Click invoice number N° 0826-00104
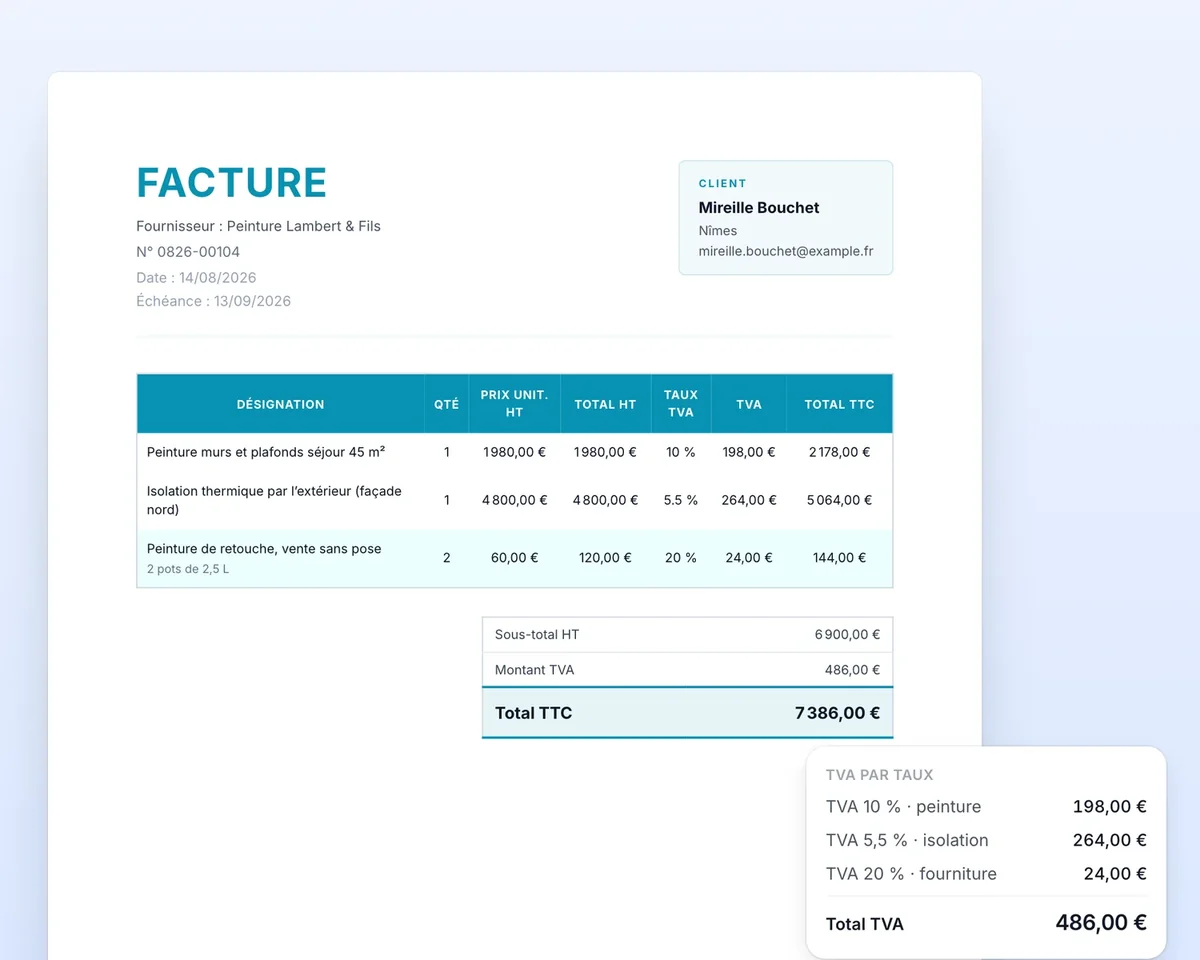 click(188, 252)
